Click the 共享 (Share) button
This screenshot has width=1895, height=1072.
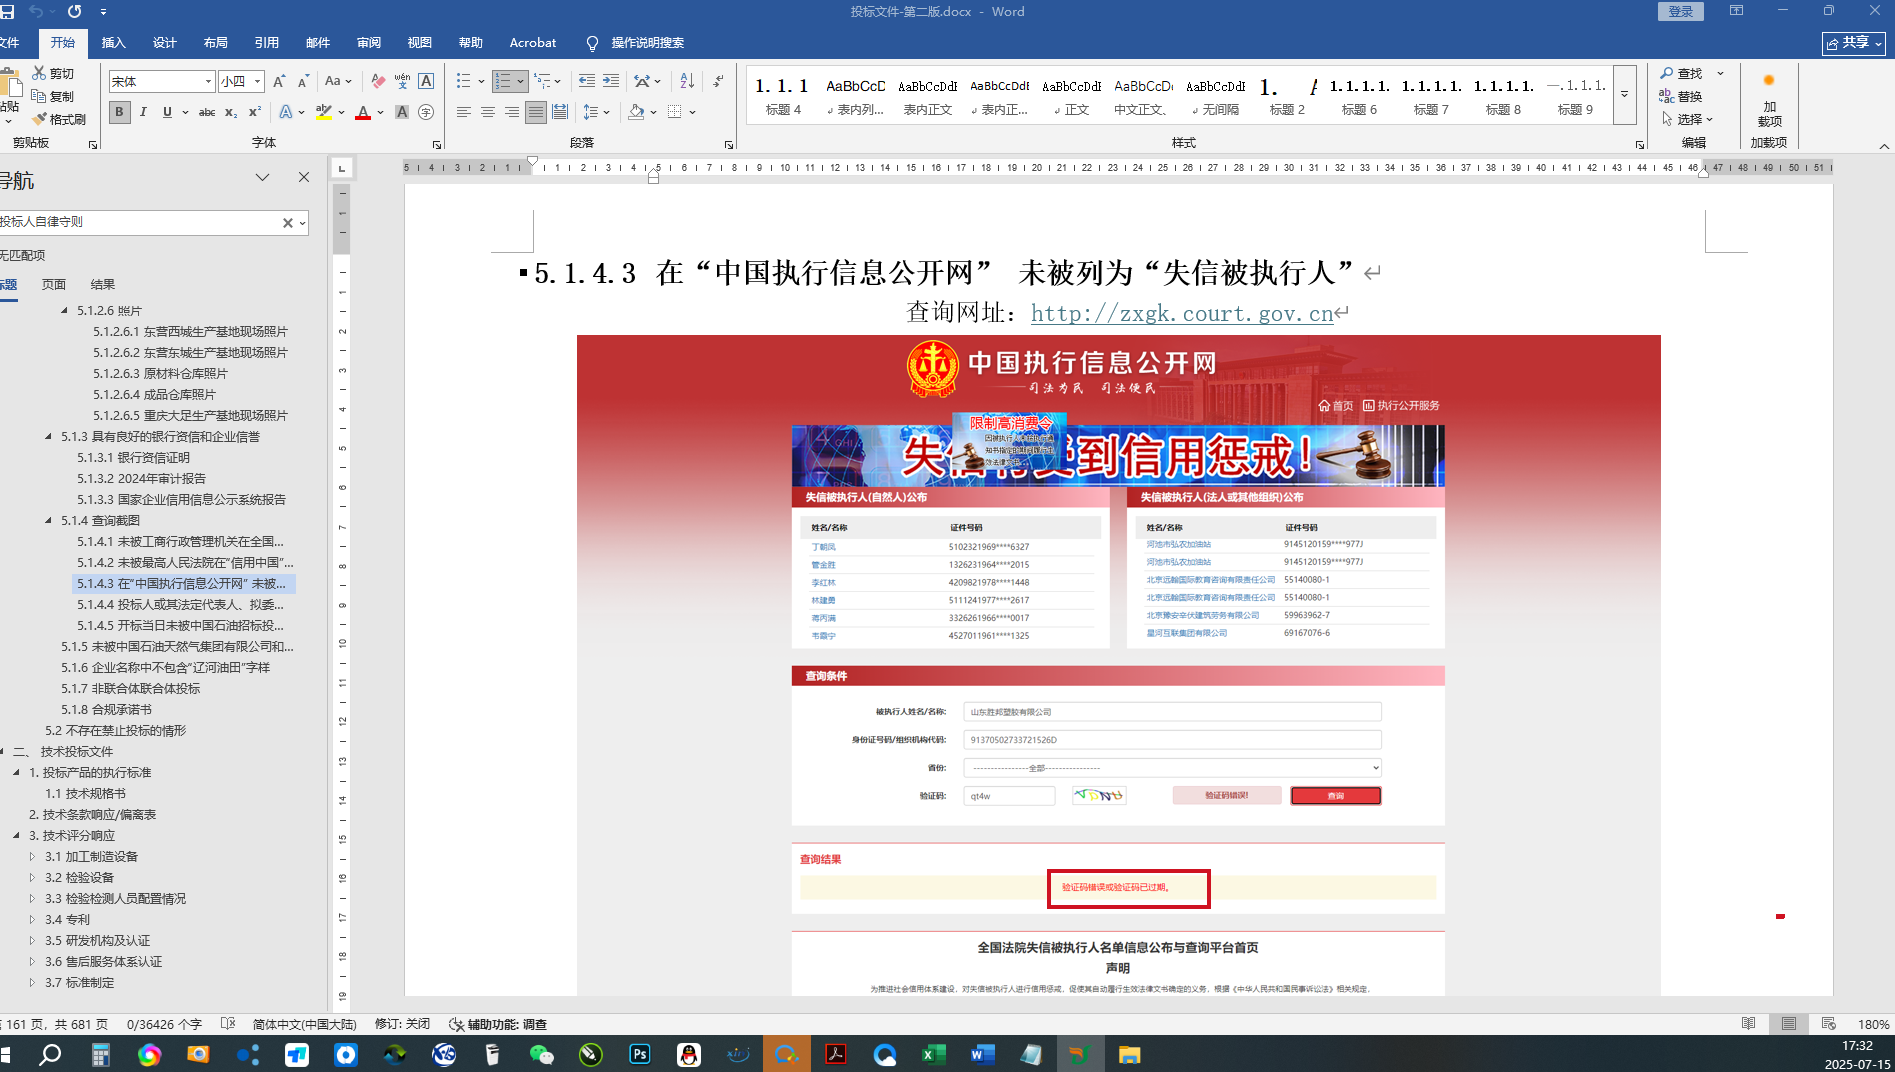1854,43
